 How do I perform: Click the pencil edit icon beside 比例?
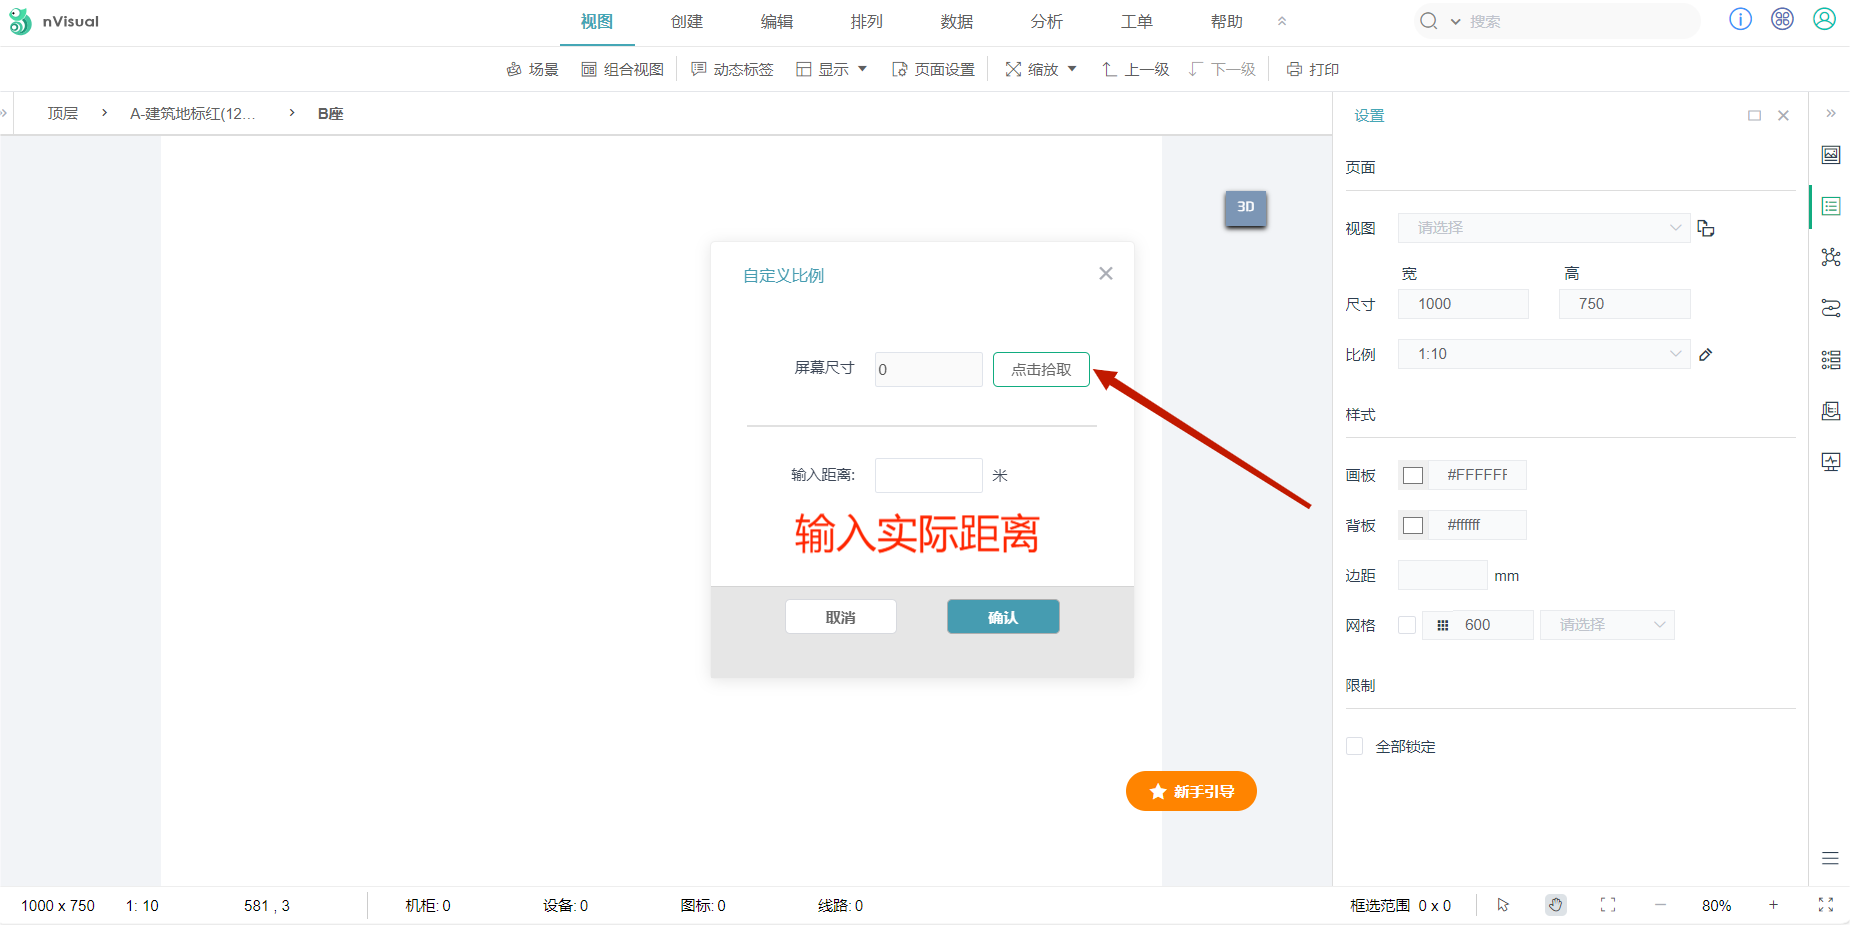pos(1706,354)
